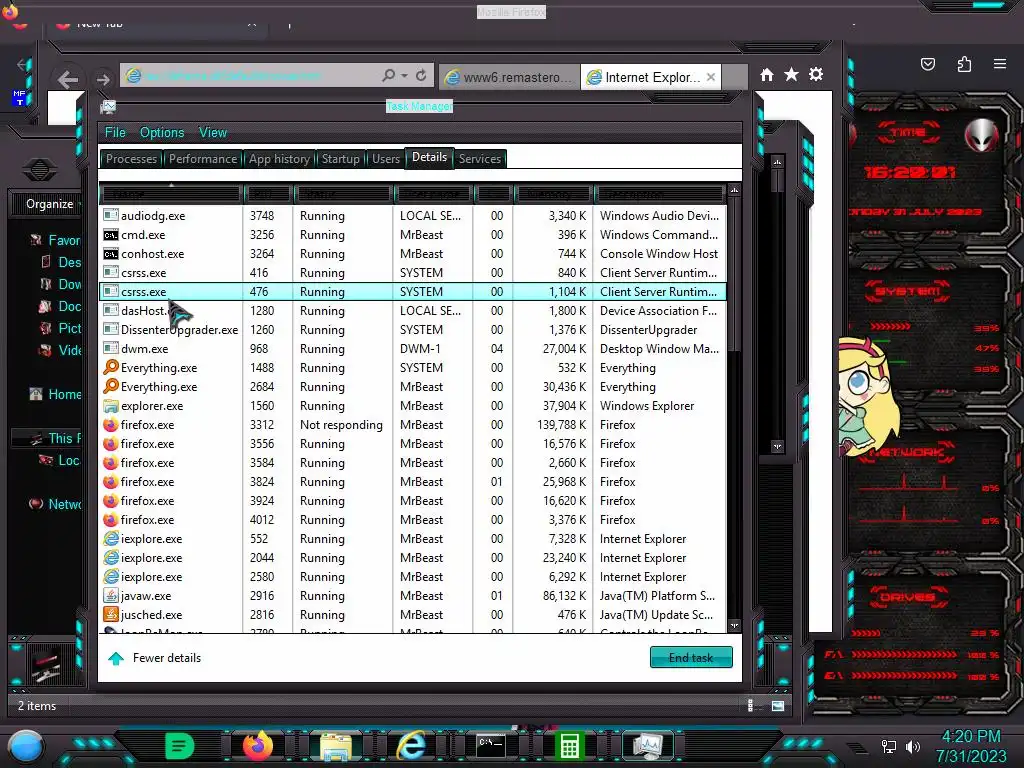Collapse Task Manager with Fewer details
The image size is (1024, 768).
tap(155, 658)
